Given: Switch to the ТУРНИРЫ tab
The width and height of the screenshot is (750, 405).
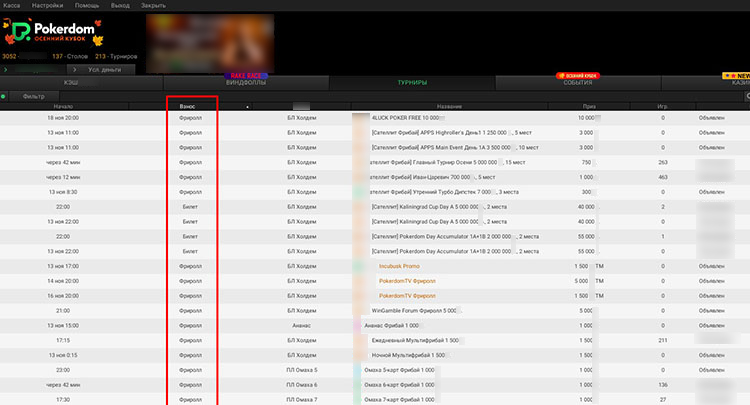Looking at the screenshot, I should coord(412,83).
